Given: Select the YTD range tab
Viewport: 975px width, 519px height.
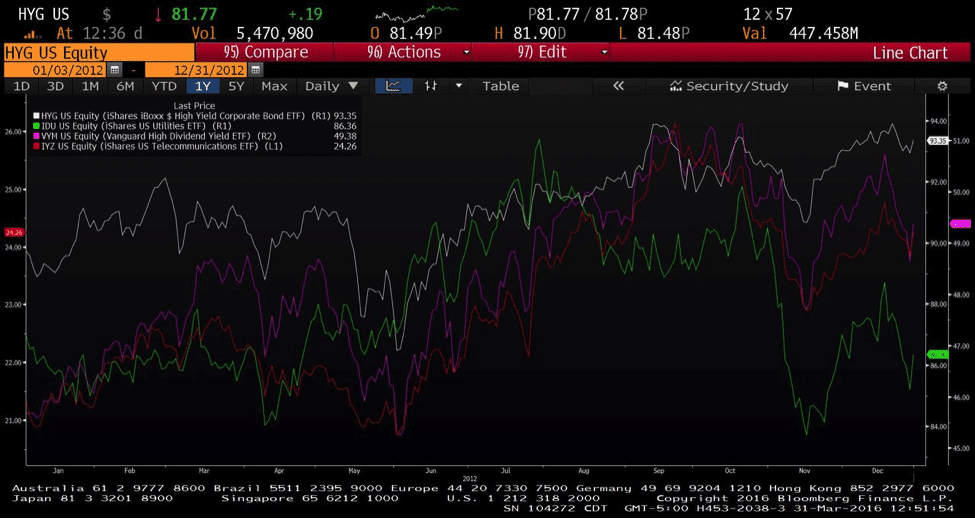Looking at the screenshot, I should click(165, 86).
